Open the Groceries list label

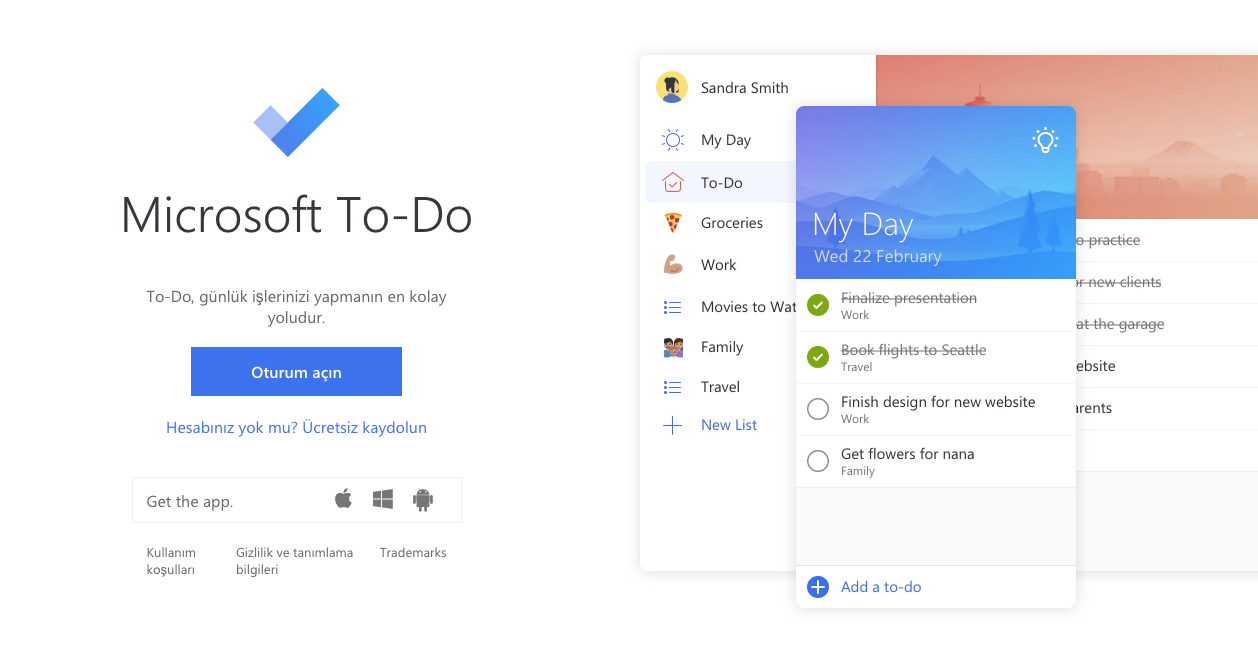coord(732,223)
